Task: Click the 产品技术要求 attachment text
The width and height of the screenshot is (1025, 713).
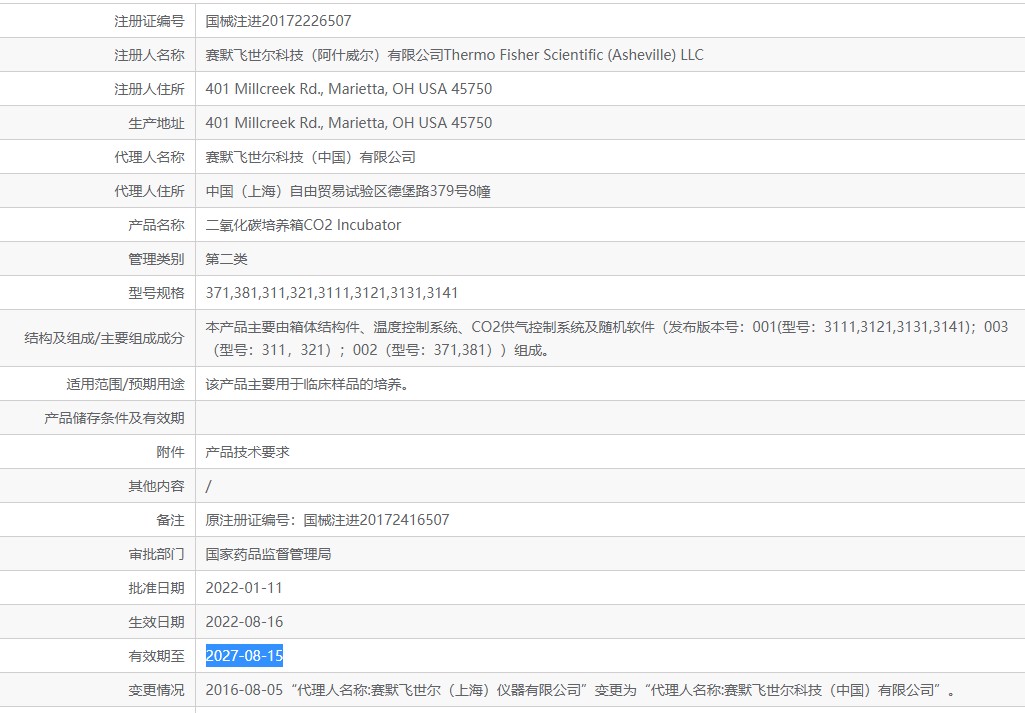Action: click(x=247, y=452)
